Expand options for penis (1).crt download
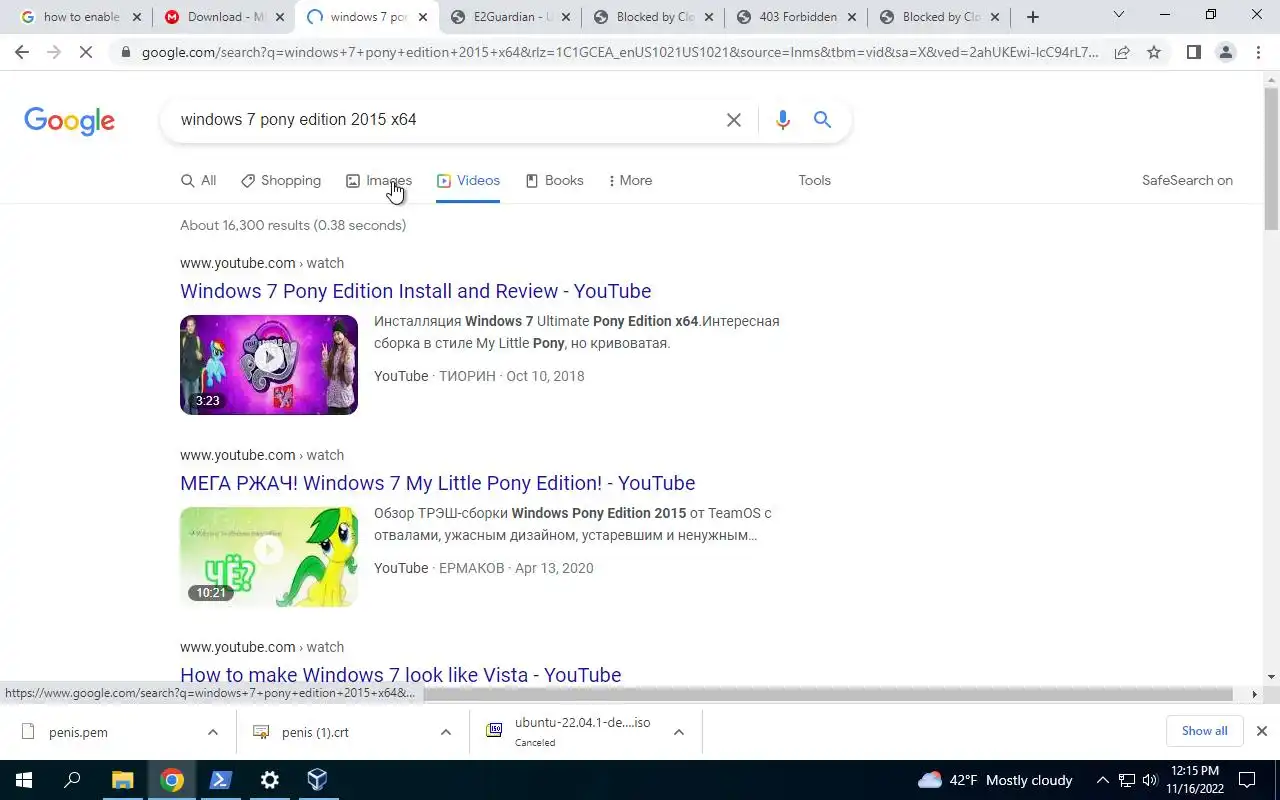The width and height of the screenshot is (1280, 800). (x=445, y=732)
